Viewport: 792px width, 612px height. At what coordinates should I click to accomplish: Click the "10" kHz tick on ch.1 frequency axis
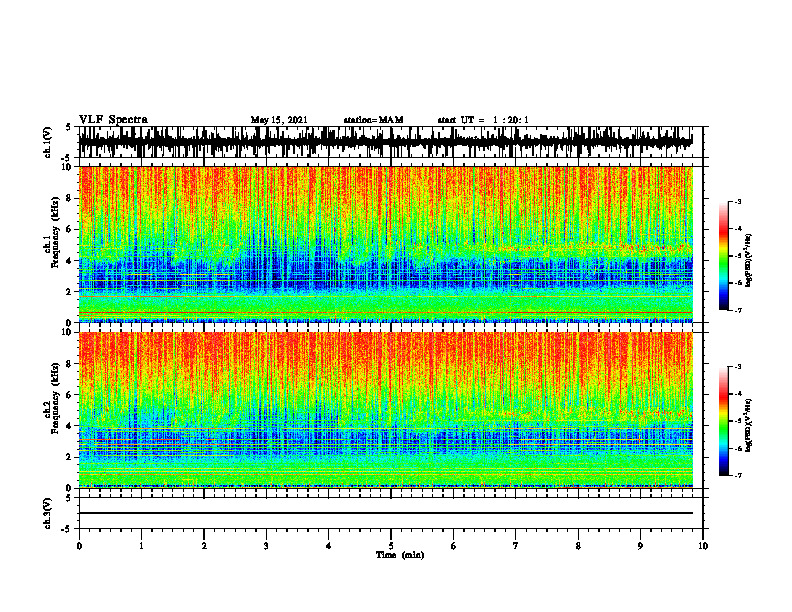[68, 167]
